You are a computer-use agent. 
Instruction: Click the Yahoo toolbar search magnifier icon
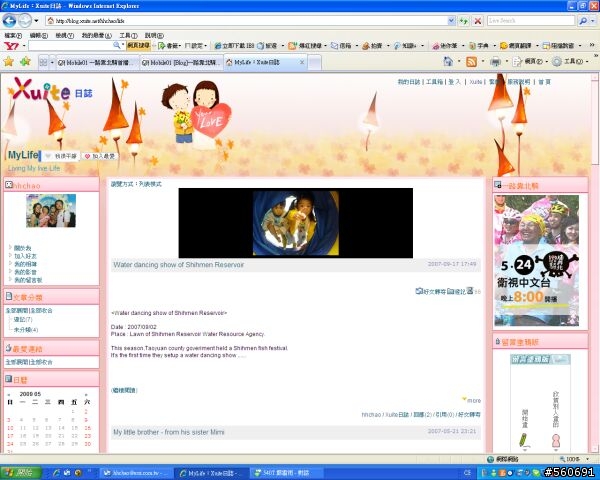click(117, 46)
